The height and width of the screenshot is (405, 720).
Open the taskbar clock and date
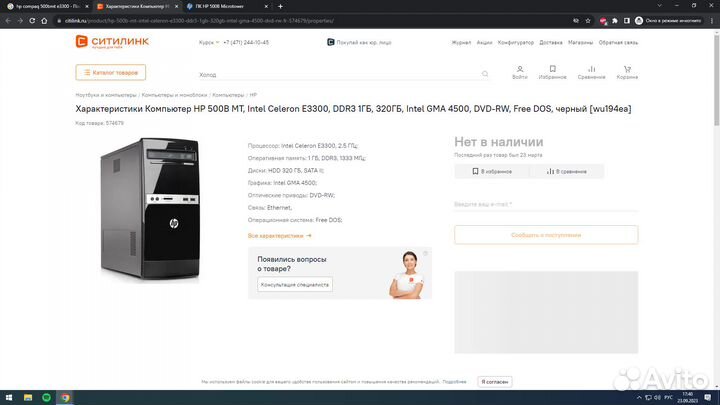click(x=687, y=398)
